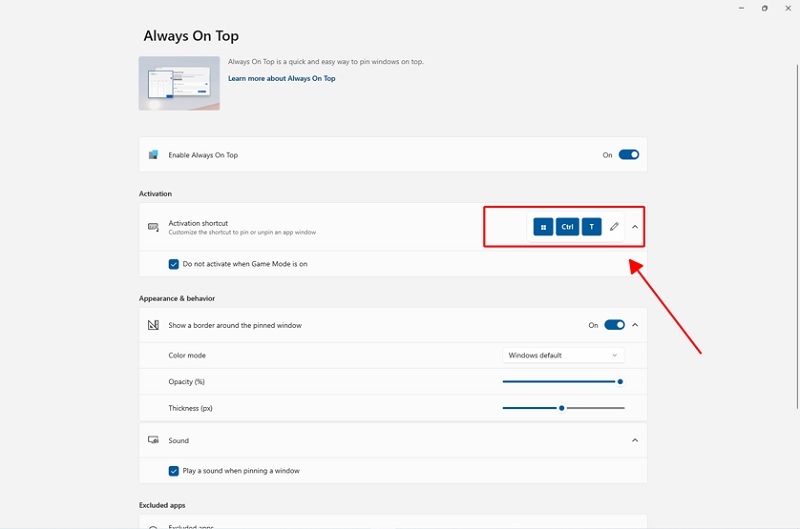
Task: Click the Sound section icon
Action: coord(153,440)
